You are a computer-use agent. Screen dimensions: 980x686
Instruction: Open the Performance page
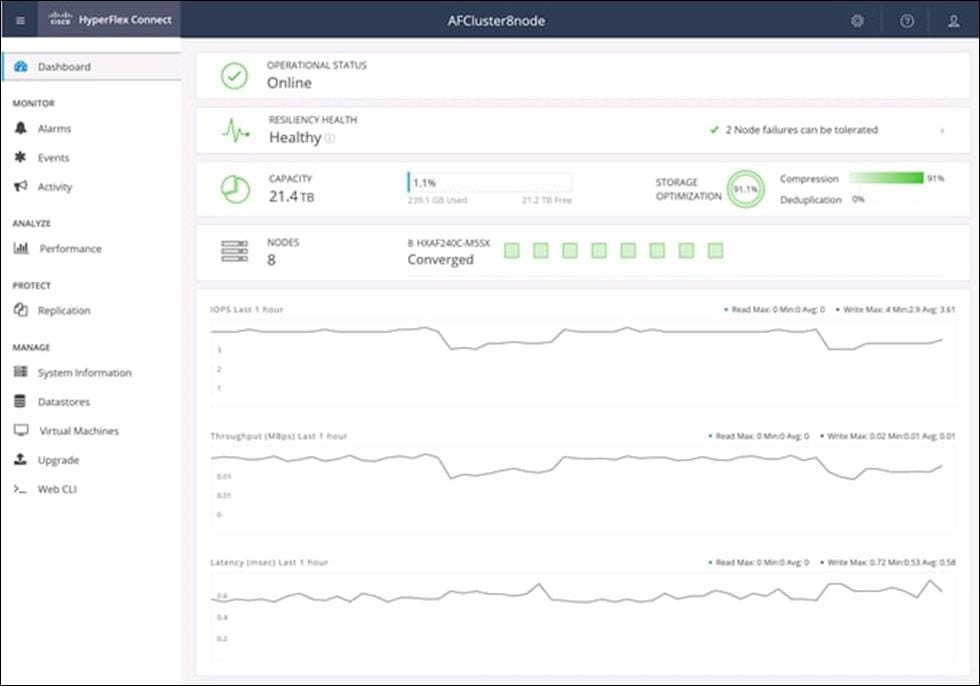pyautogui.click(x=71, y=249)
